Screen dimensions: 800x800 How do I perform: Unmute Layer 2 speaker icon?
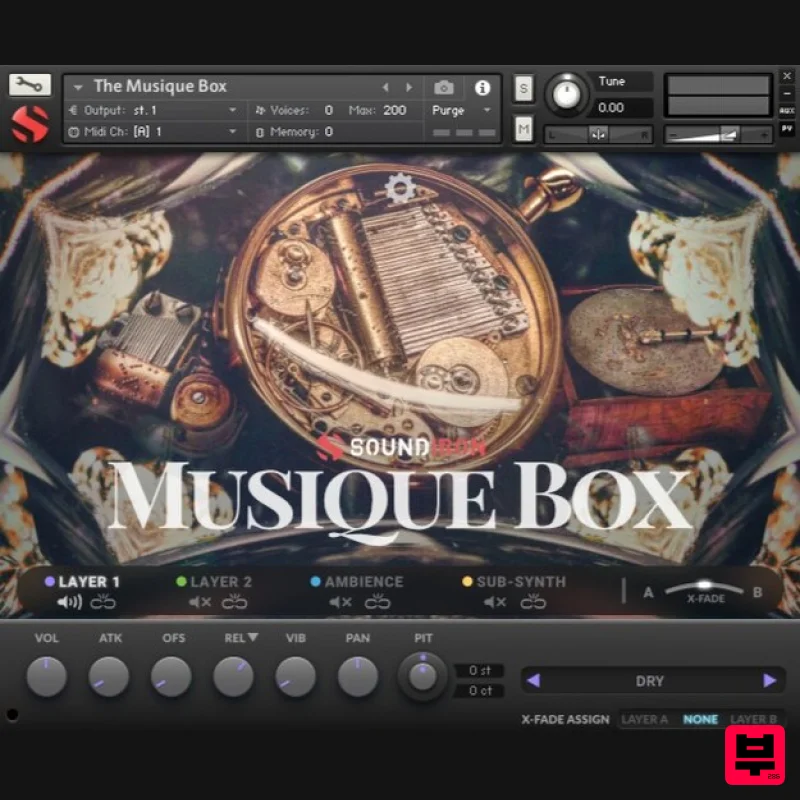199,603
